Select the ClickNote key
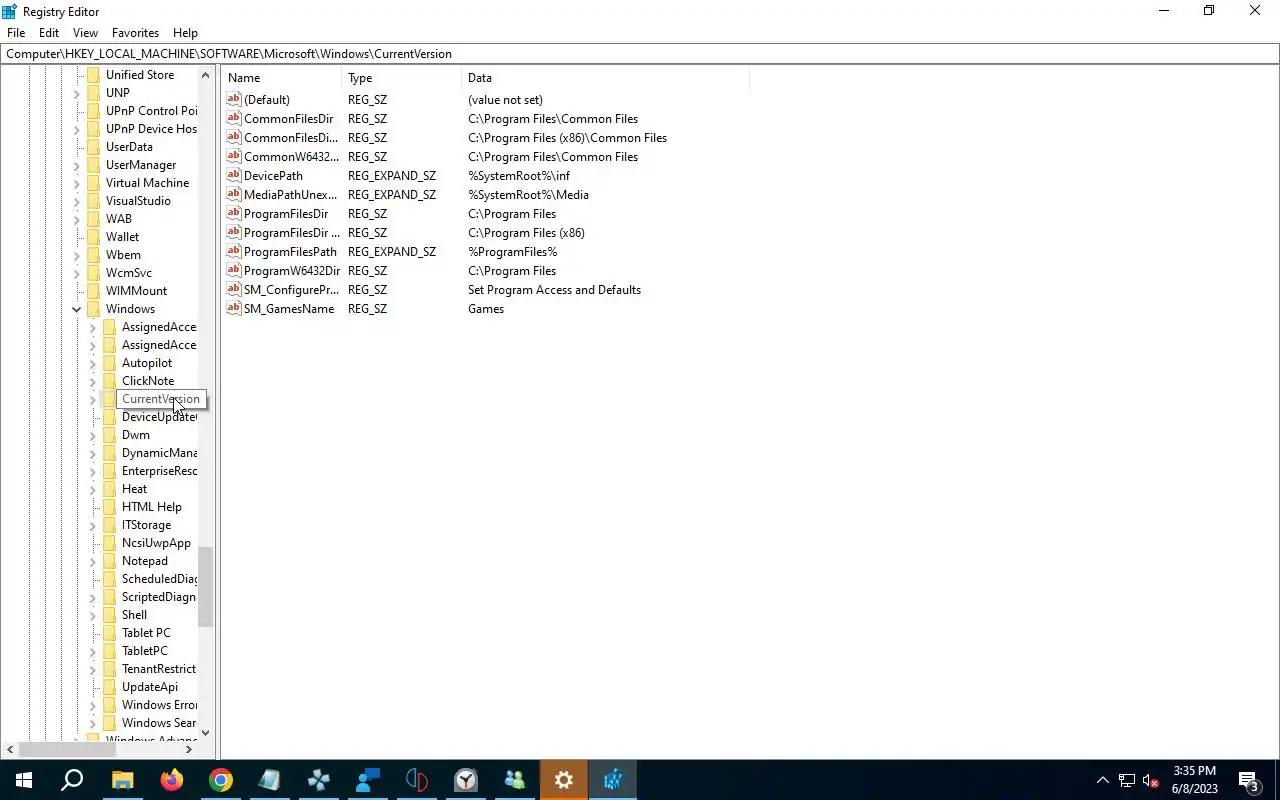This screenshot has height=800, width=1280. pyautogui.click(x=148, y=381)
